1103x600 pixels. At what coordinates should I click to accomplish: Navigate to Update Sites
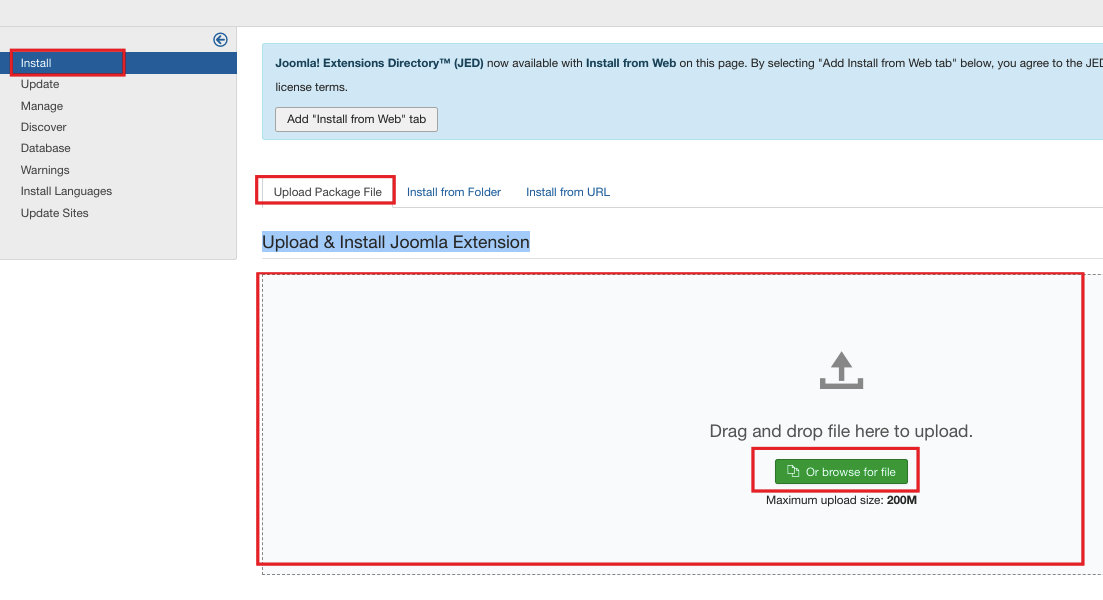point(55,213)
